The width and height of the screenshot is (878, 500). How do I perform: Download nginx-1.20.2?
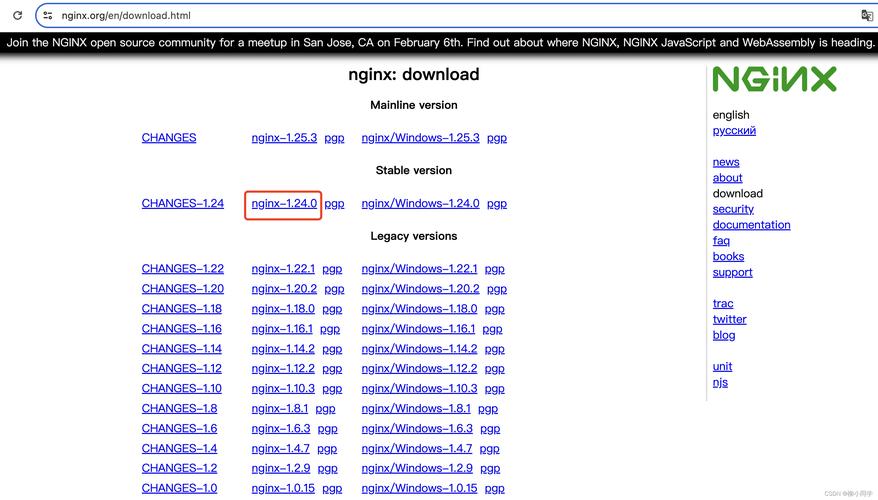(x=284, y=289)
